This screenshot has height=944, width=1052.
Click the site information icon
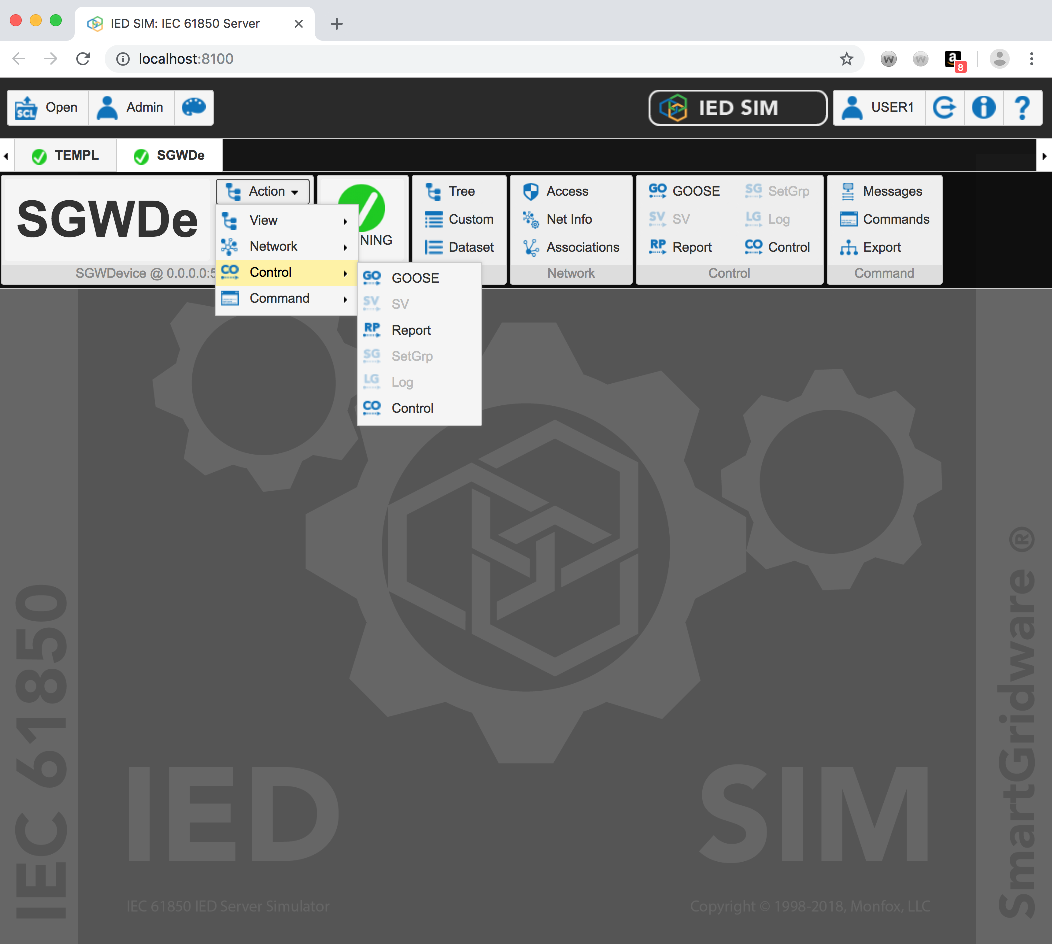coord(123,59)
